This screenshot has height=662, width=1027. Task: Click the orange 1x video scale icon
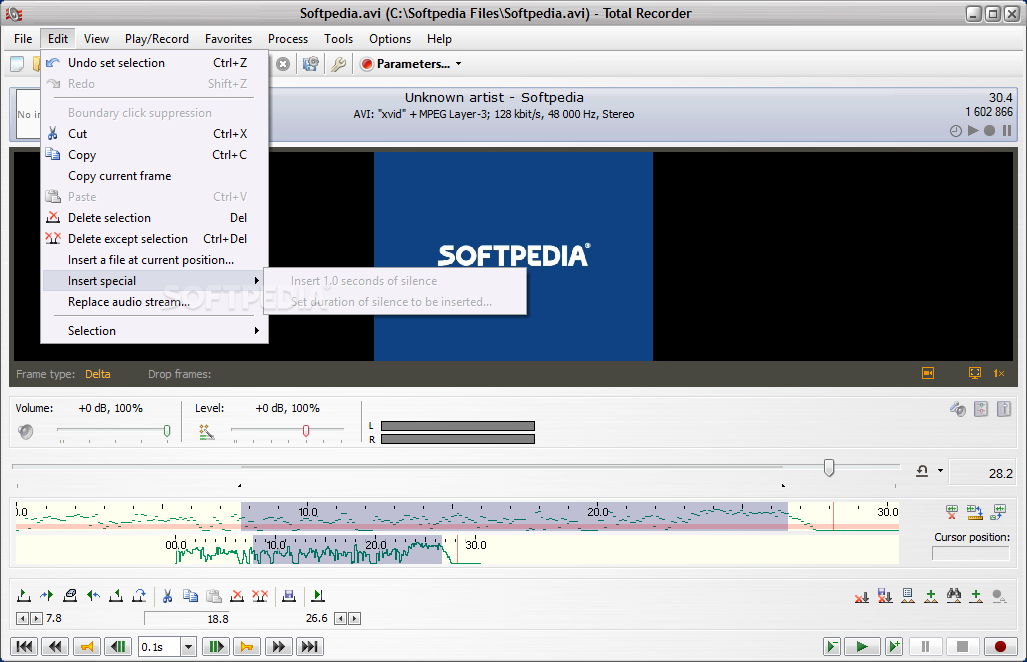(x=999, y=373)
